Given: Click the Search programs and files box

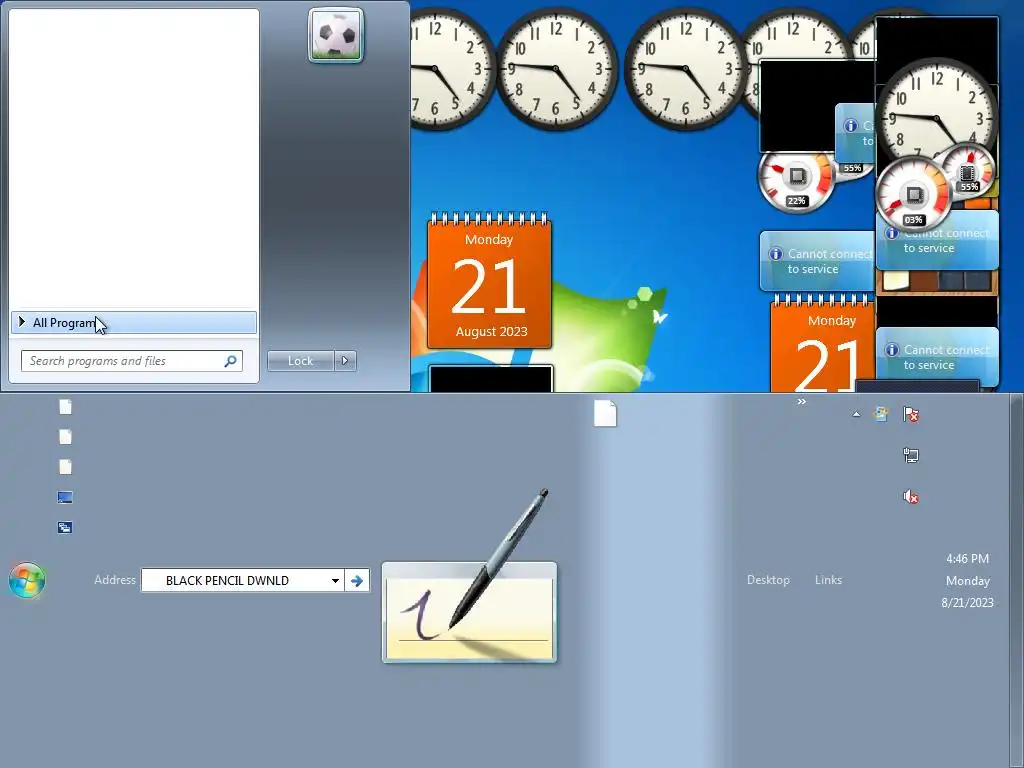Looking at the screenshot, I should click(x=132, y=360).
